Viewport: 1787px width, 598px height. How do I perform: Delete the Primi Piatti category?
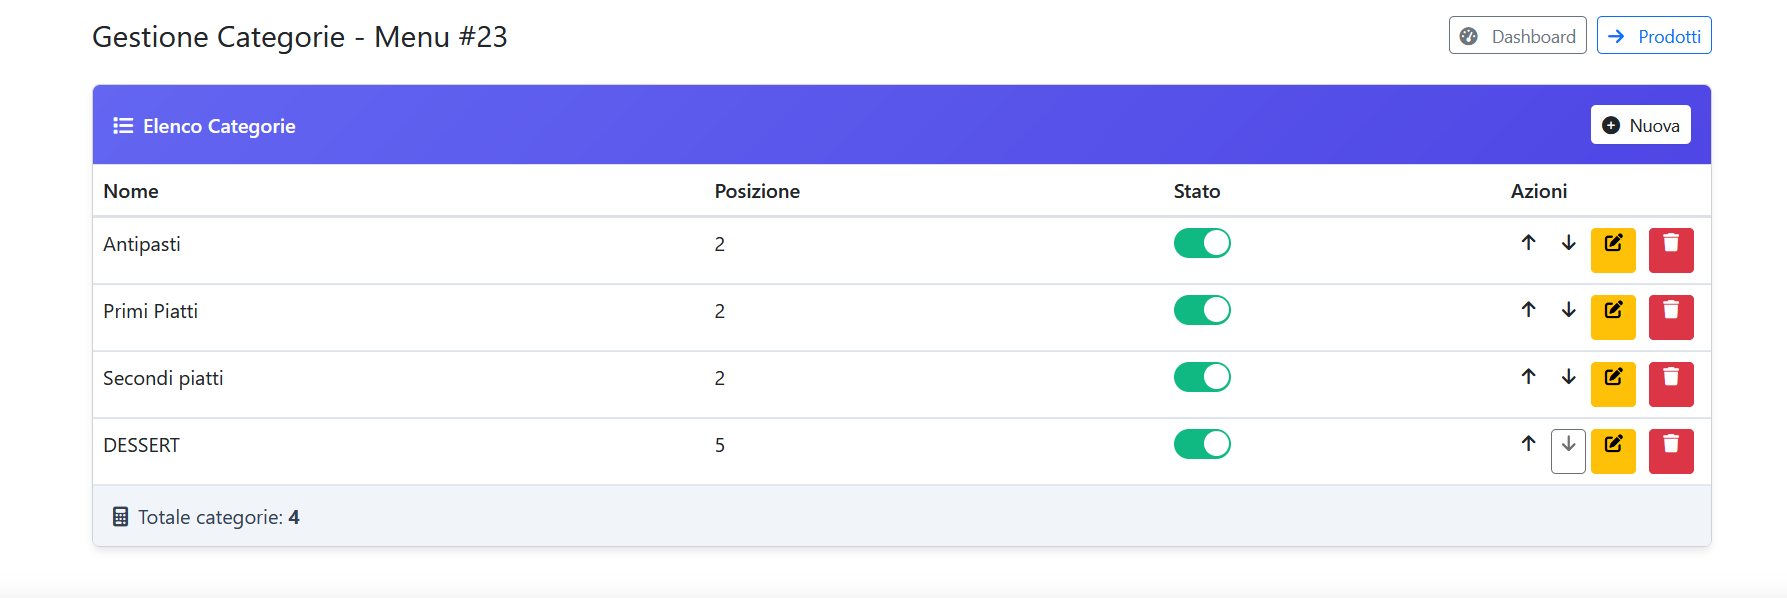[1671, 317]
